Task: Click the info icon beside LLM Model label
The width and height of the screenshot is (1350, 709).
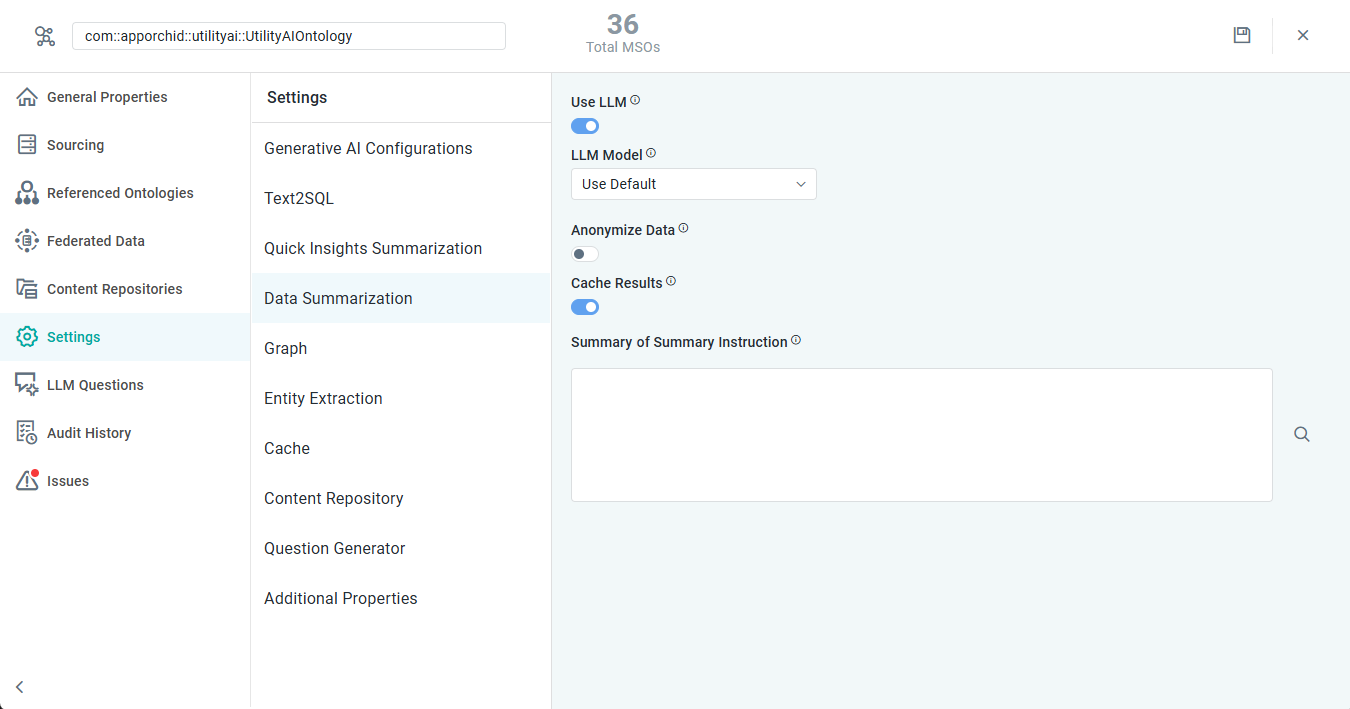Action: pos(651,153)
